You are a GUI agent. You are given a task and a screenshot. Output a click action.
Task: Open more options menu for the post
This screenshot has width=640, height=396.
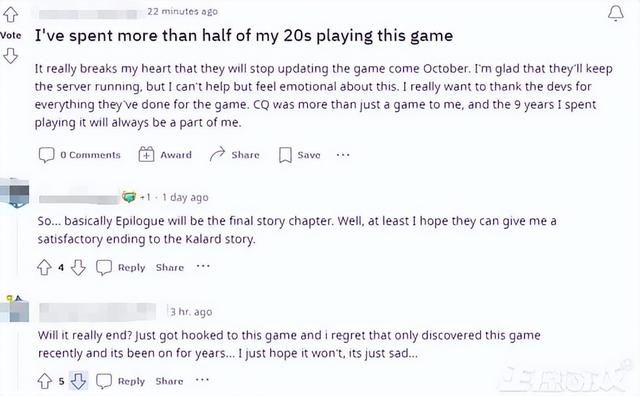point(343,155)
